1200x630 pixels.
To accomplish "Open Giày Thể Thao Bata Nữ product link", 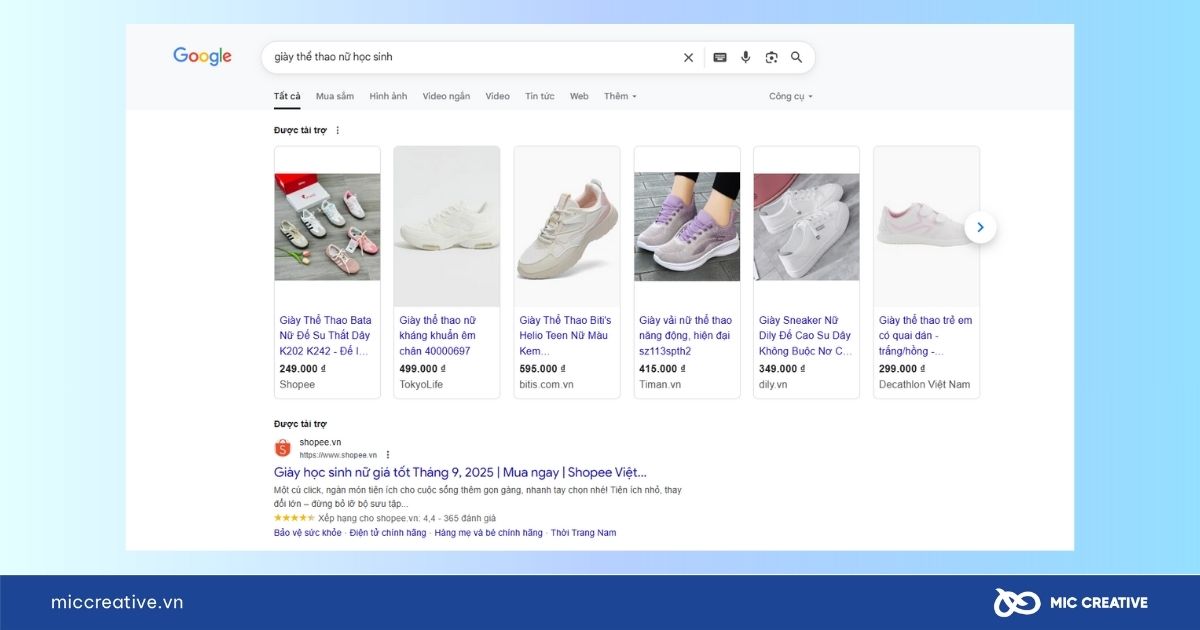I will pyautogui.click(x=326, y=335).
